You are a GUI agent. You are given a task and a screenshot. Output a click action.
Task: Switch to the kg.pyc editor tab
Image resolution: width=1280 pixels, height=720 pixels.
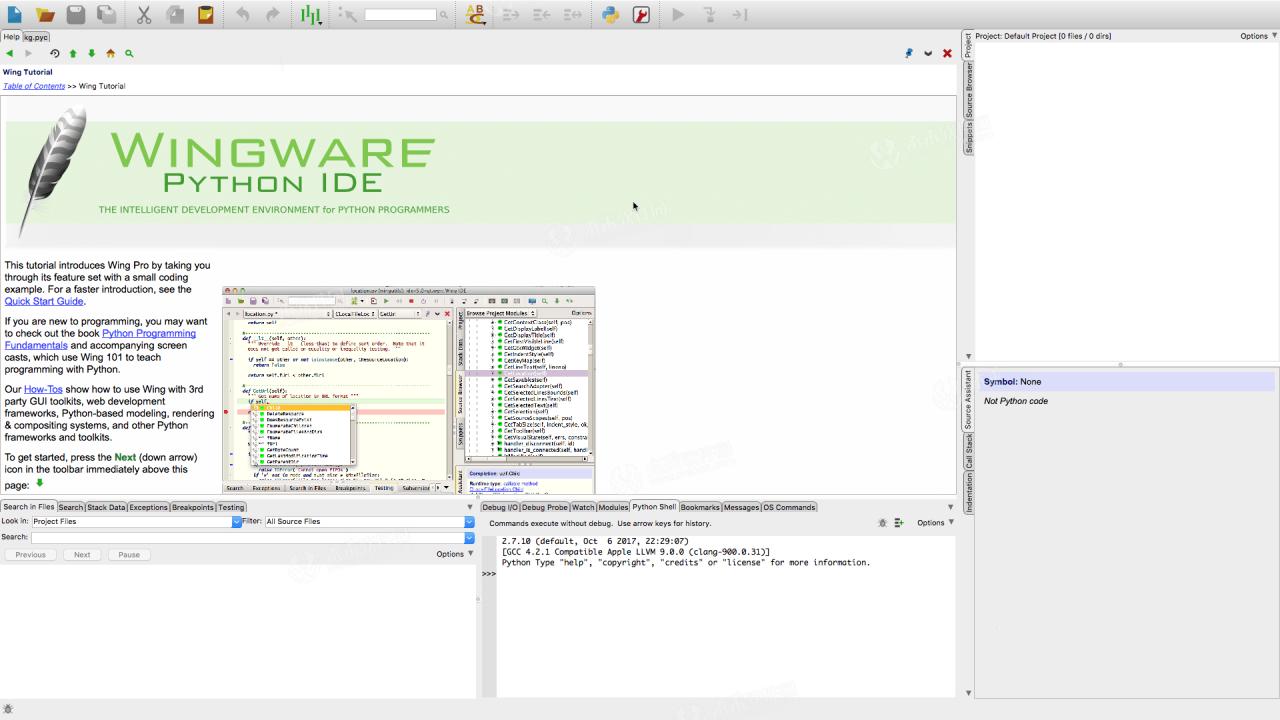click(36, 37)
